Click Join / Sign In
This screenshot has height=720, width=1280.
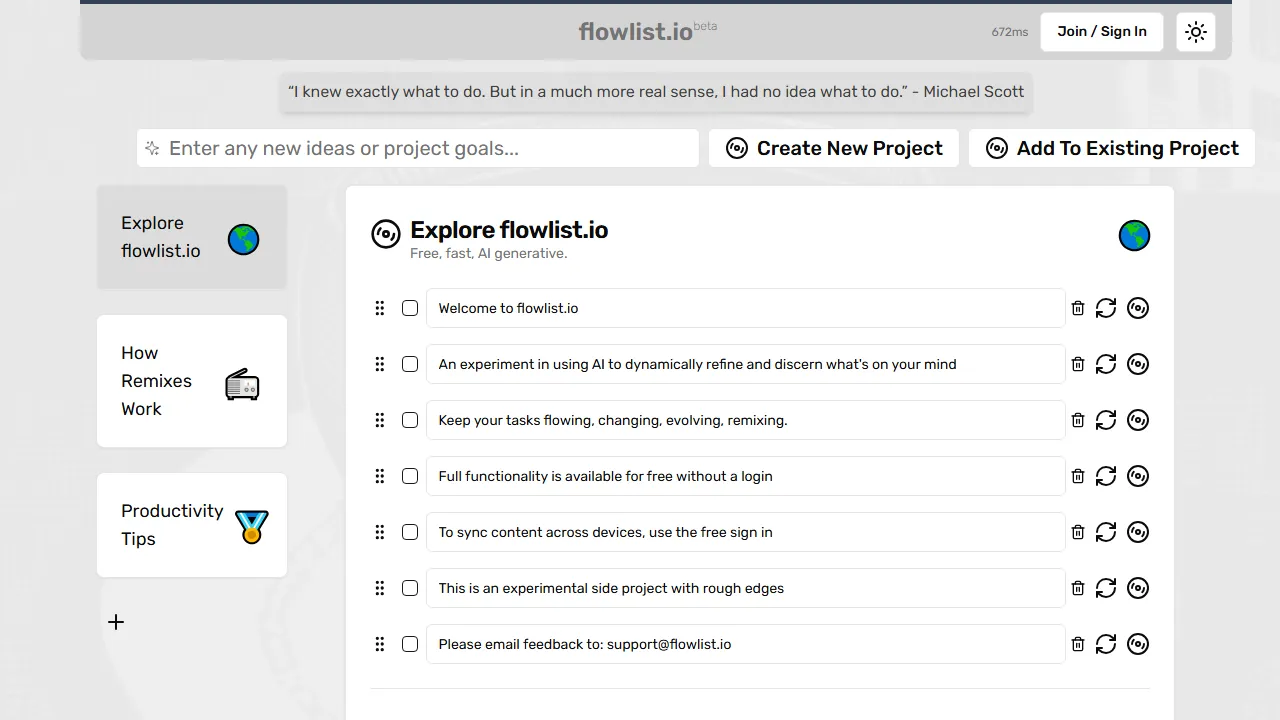(1101, 31)
